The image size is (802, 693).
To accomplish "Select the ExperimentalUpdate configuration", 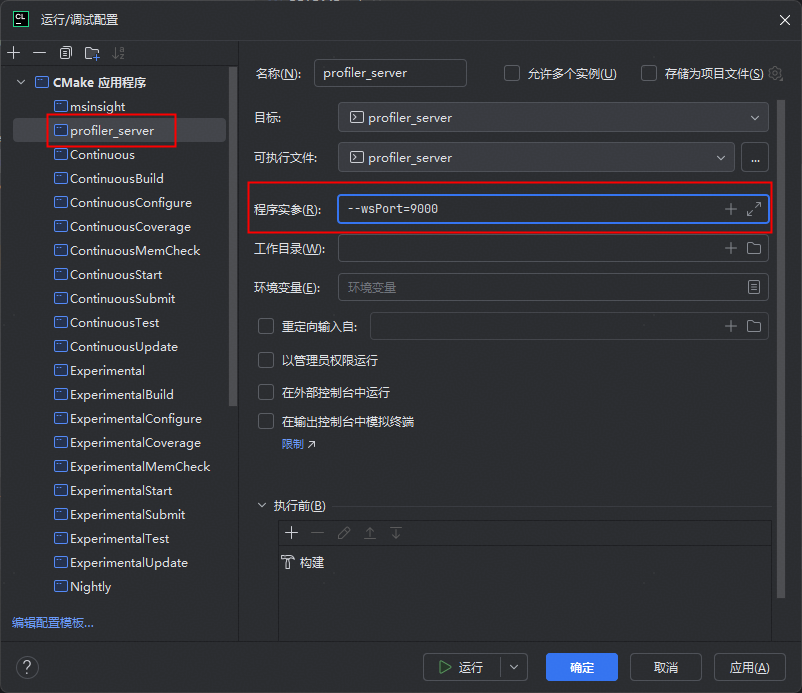I will coord(128,563).
